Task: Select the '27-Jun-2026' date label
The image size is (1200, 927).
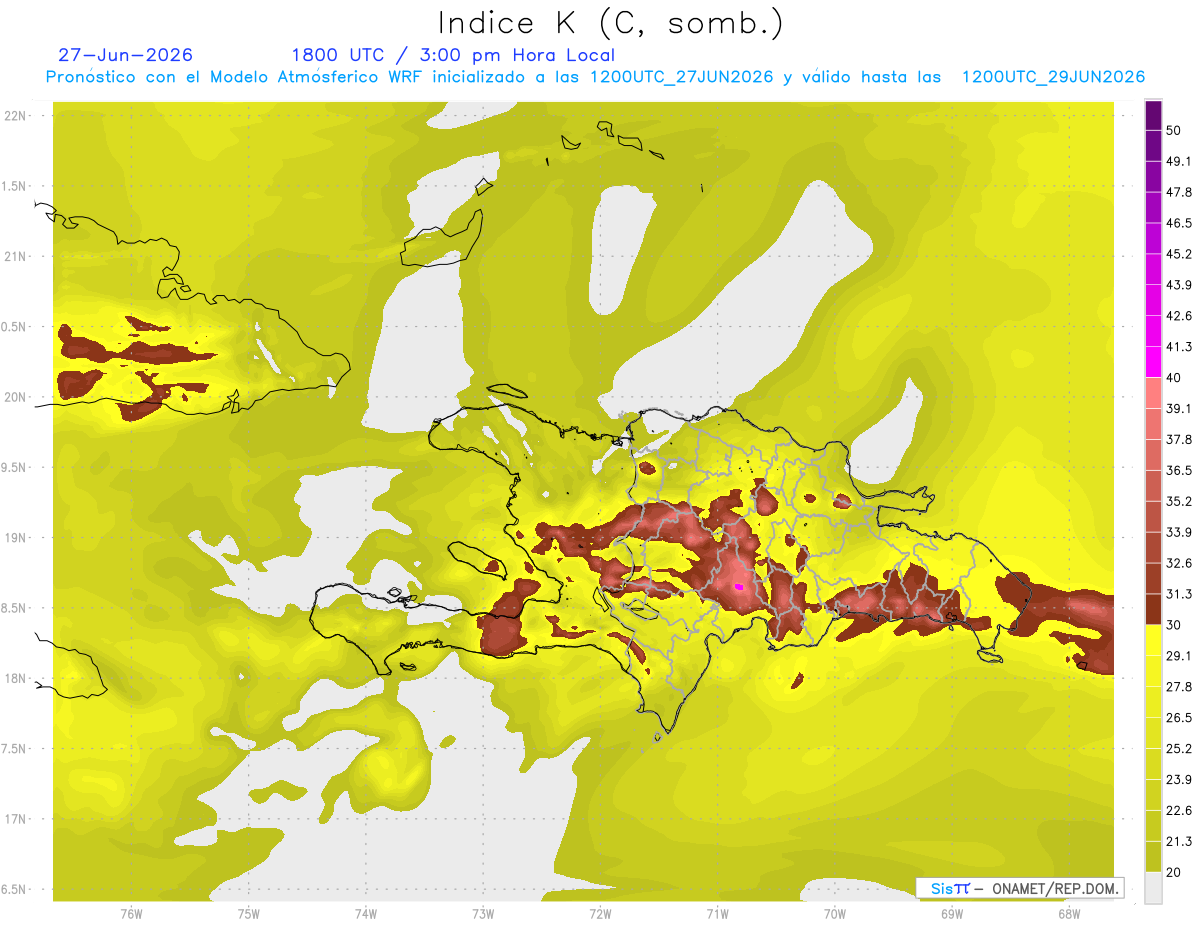Action: pyautogui.click(x=126, y=55)
